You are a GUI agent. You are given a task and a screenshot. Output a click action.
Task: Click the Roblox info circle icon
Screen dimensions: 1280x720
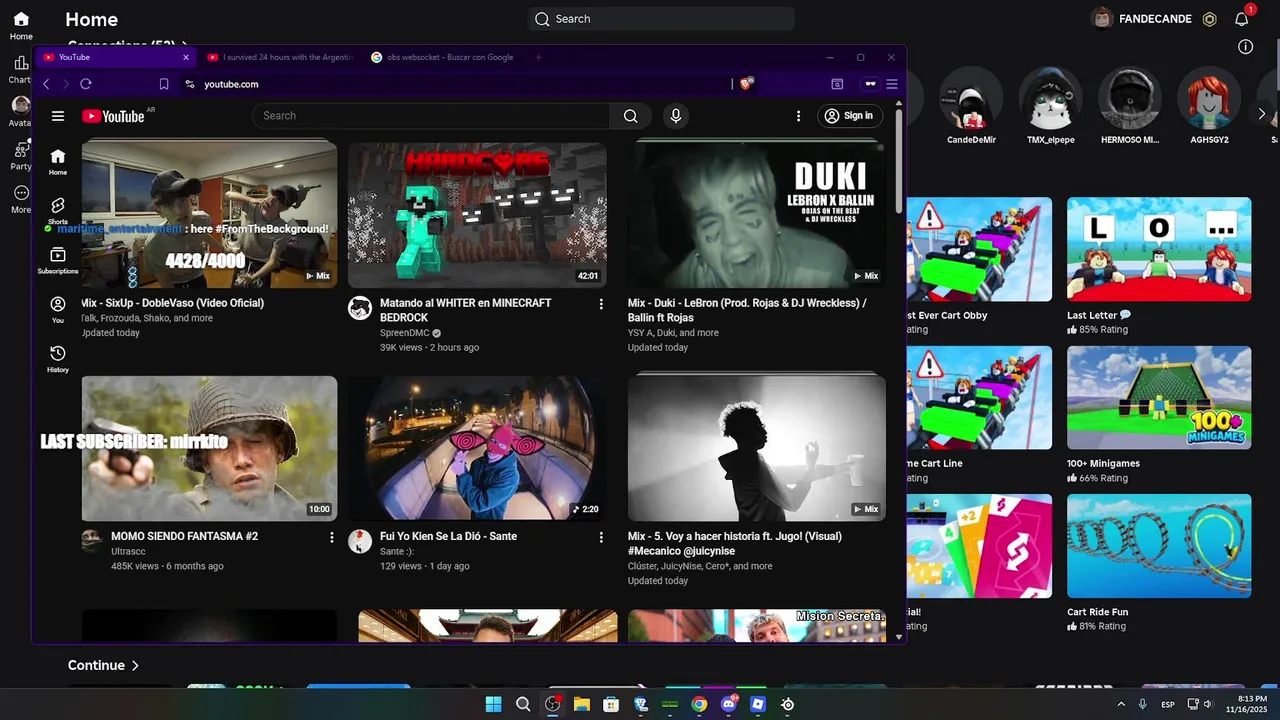pyautogui.click(x=1245, y=47)
